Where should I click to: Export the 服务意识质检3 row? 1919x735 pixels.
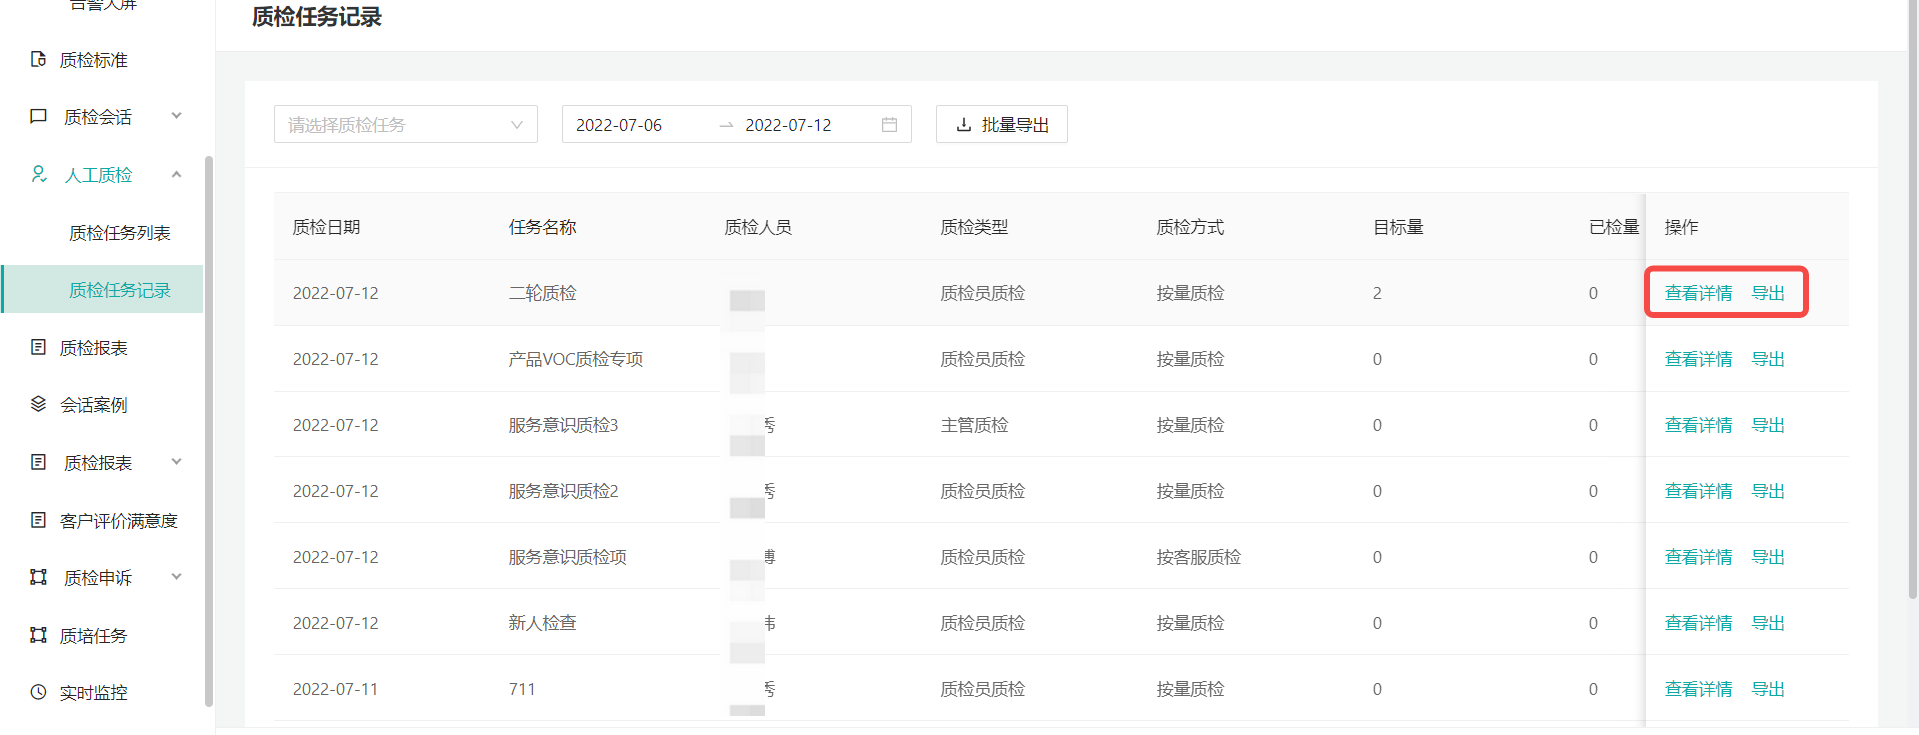pyautogui.click(x=1768, y=425)
